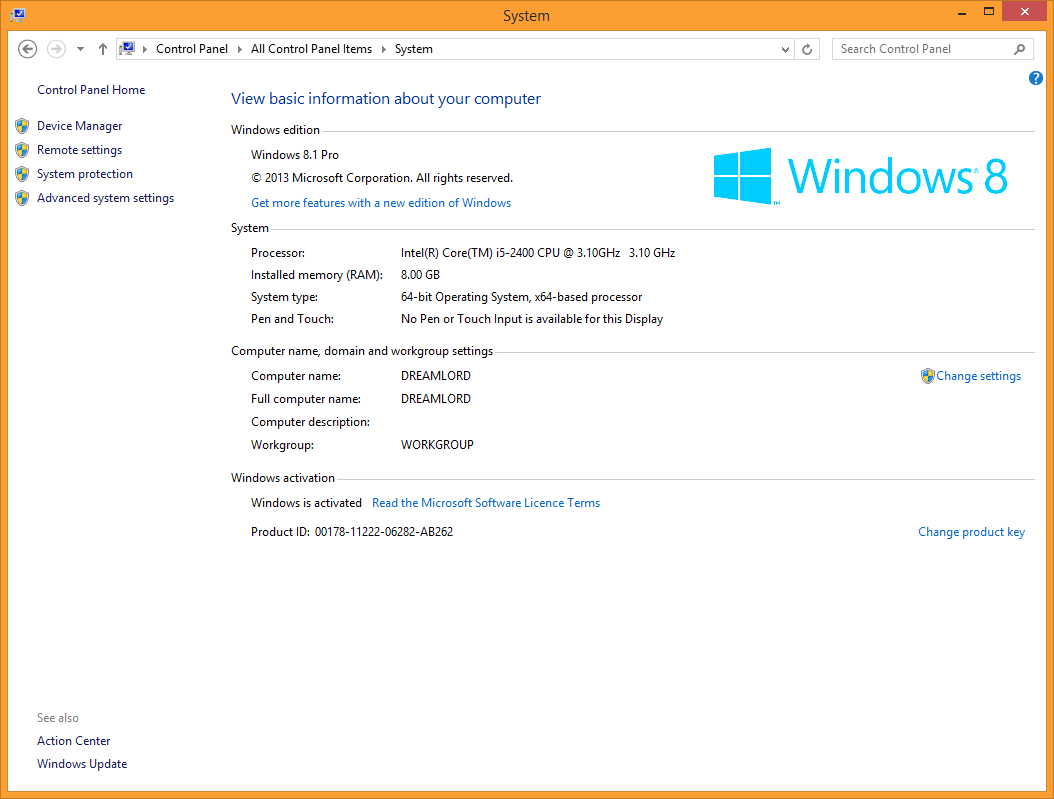This screenshot has width=1054, height=799.
Task: Open Advanced system settings
Action: 106,198
